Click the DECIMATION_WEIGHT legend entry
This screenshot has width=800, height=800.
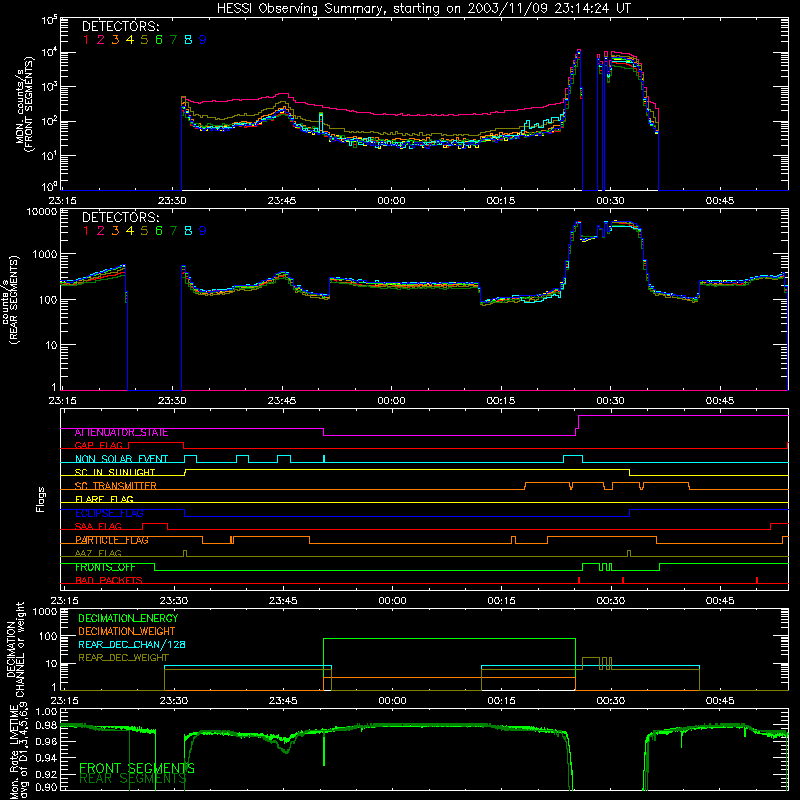[127, 632]
